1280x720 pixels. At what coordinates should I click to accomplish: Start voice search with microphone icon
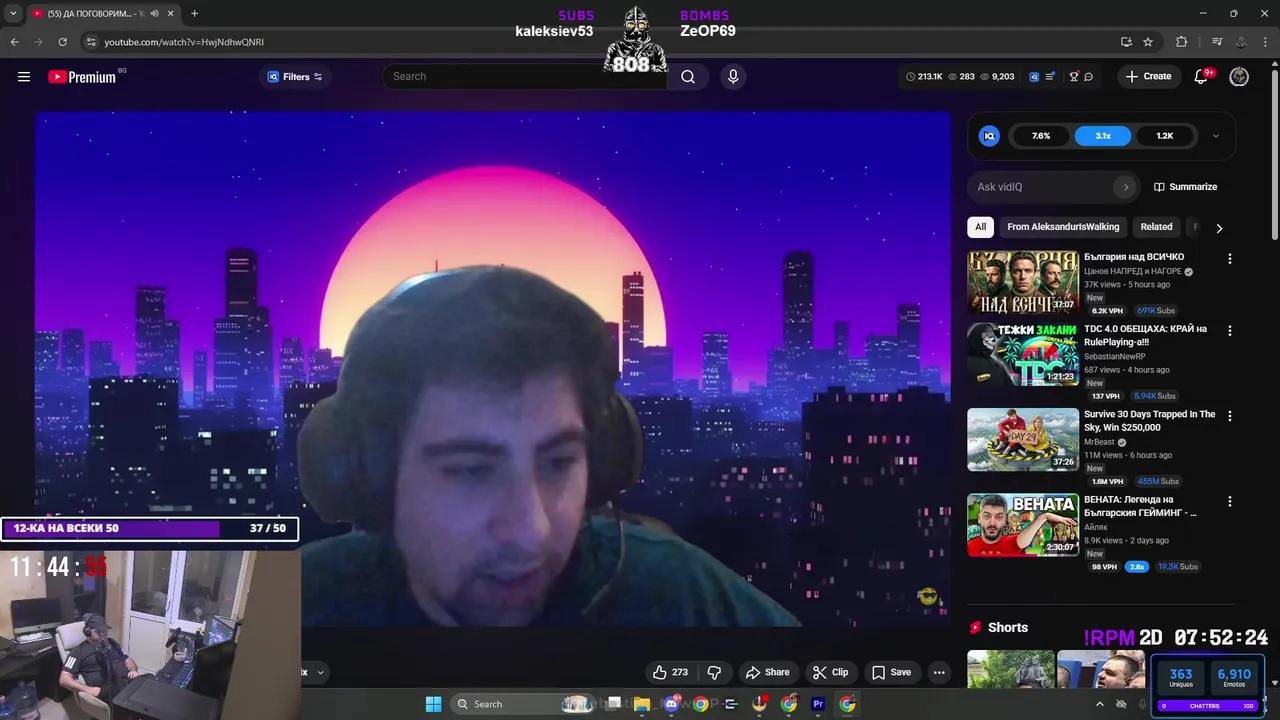[733, 76]
